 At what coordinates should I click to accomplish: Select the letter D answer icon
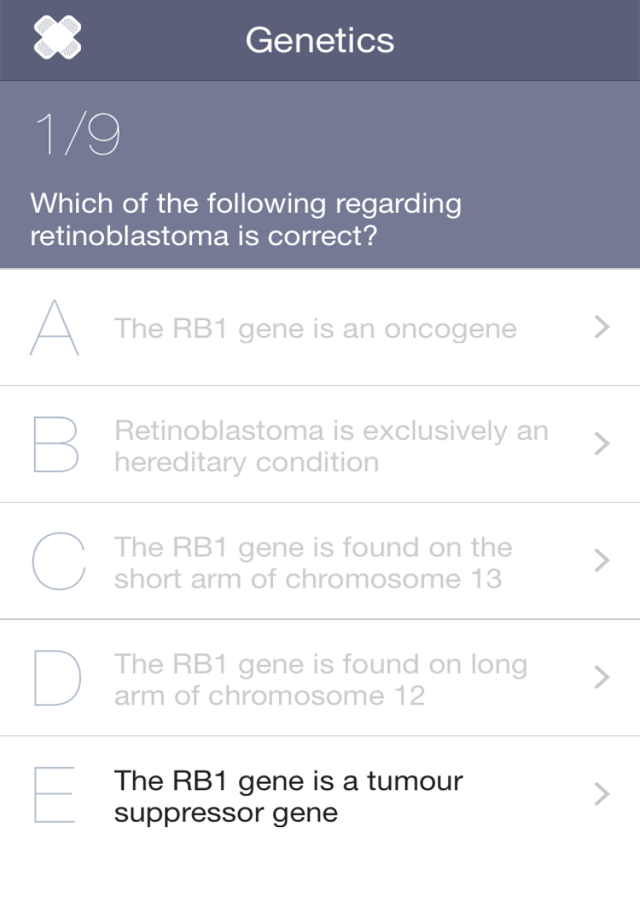pyautogui.click(x=55, y=678)
